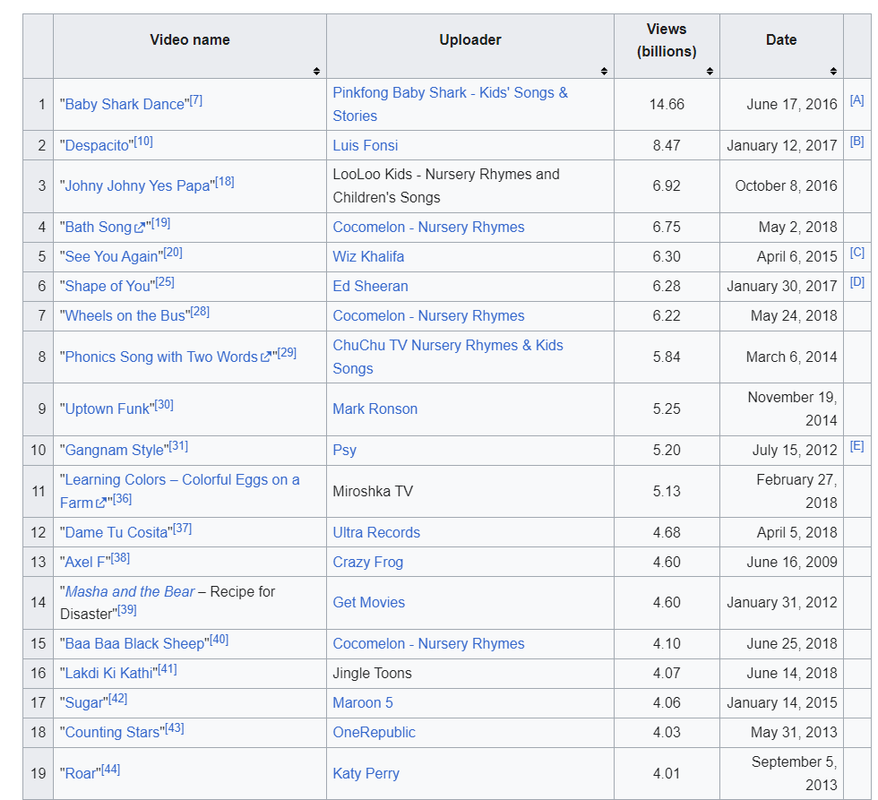Open Get Movies uploader link
878x800 pixels.
click(x=368, y=603)
